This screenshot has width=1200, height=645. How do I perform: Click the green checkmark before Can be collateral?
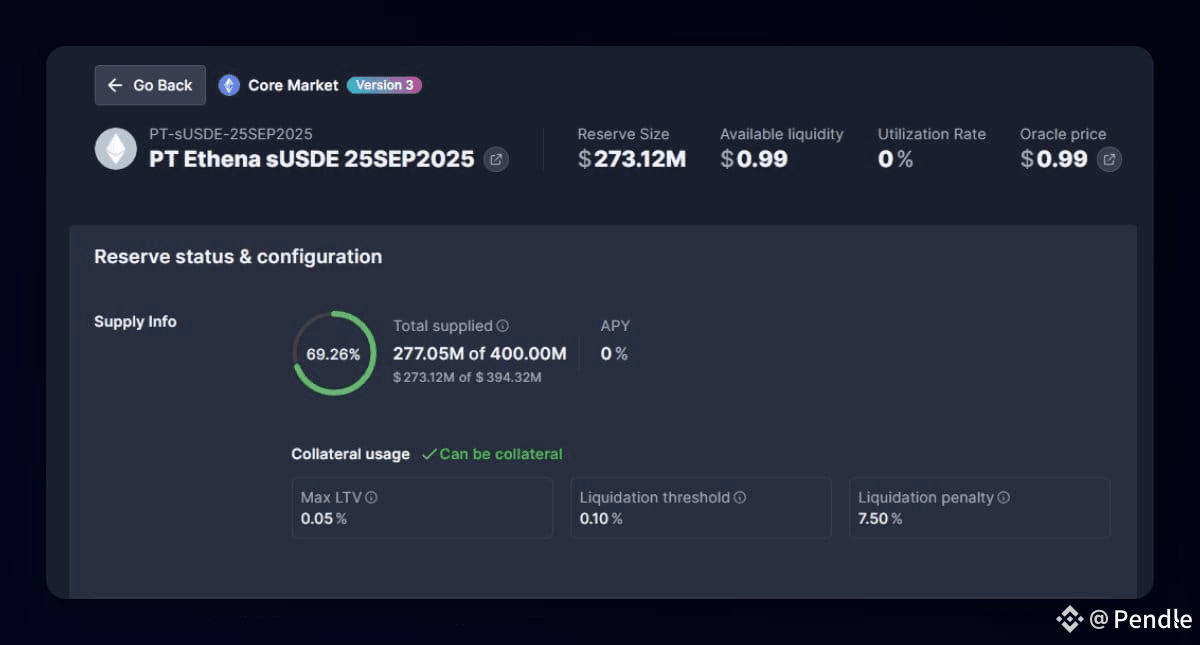429,454
